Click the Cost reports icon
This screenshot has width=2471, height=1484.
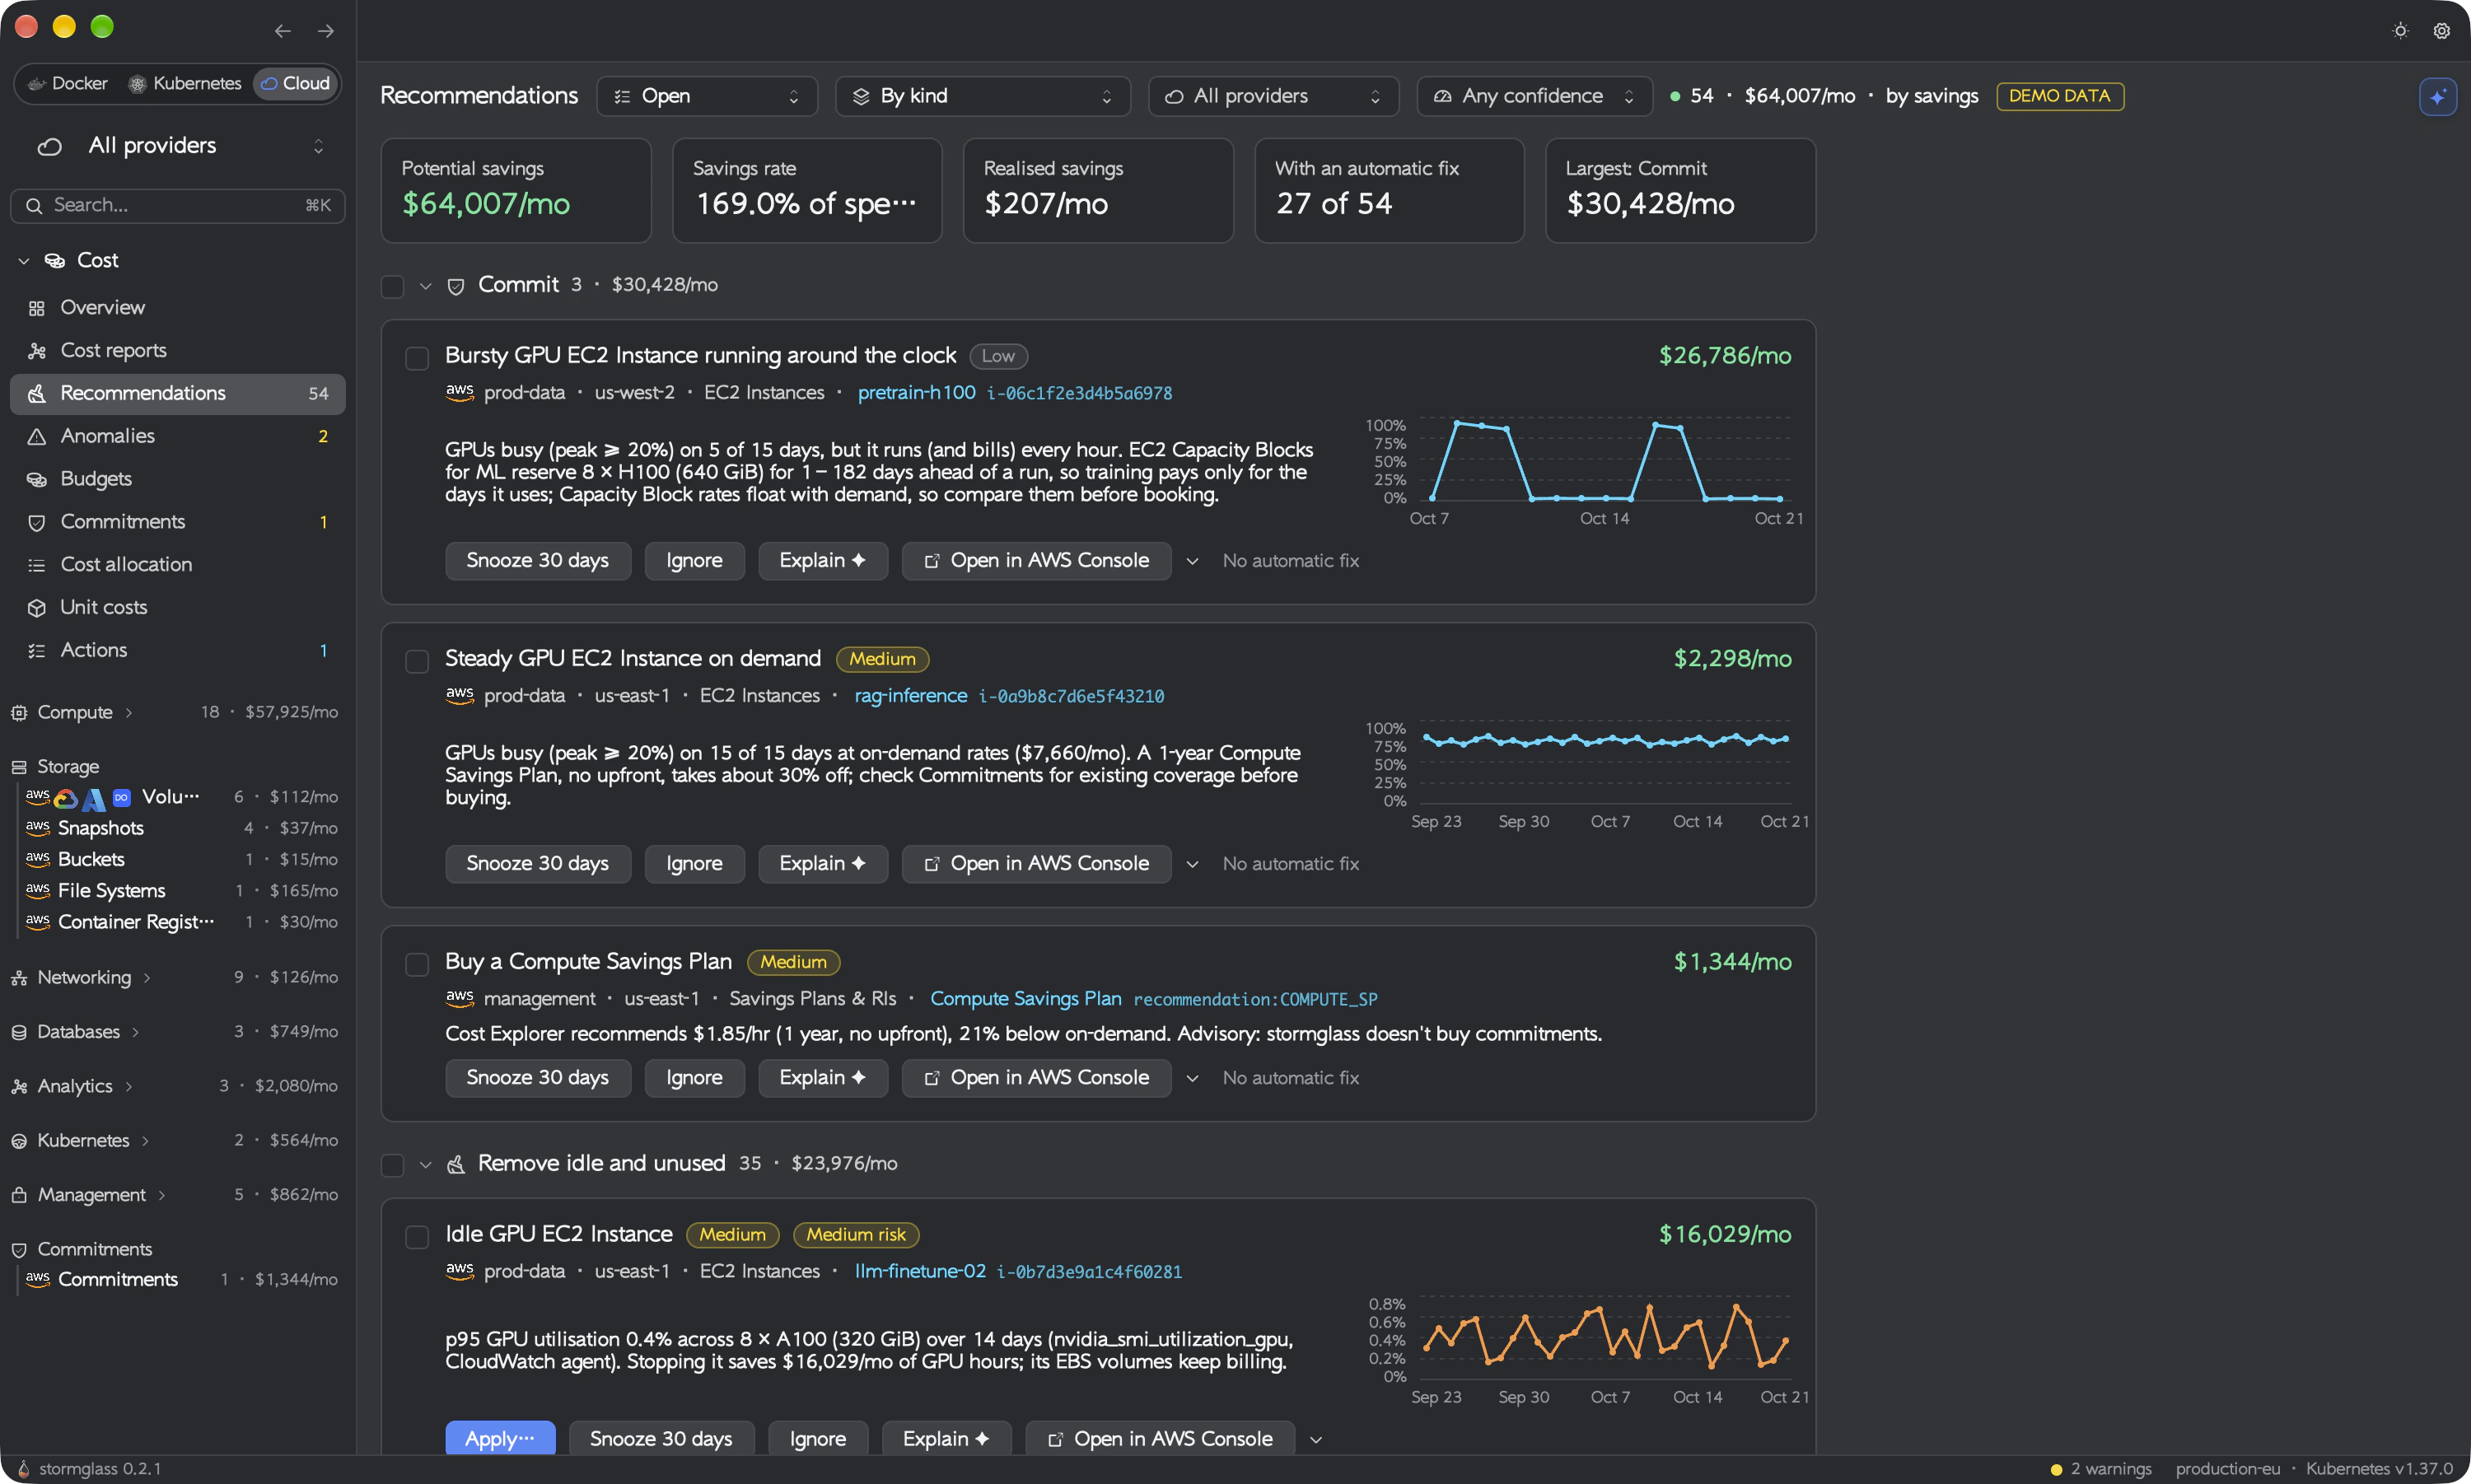point(37,351)
